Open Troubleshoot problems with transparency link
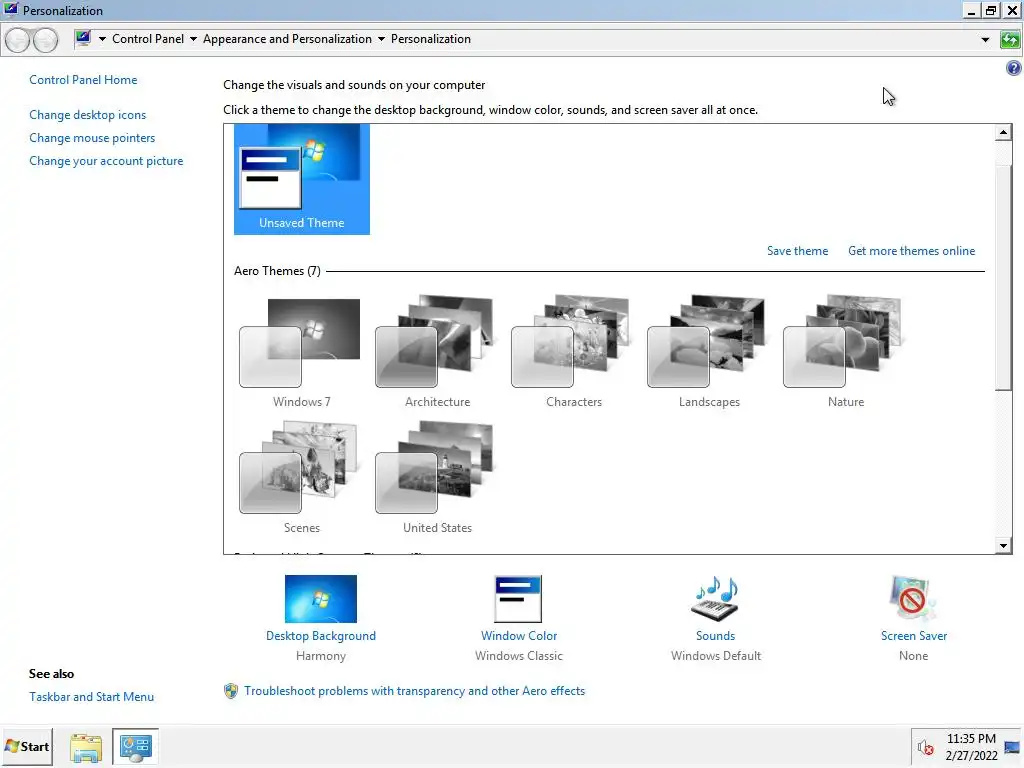1024x768 pixels. [x=414, y=691]
